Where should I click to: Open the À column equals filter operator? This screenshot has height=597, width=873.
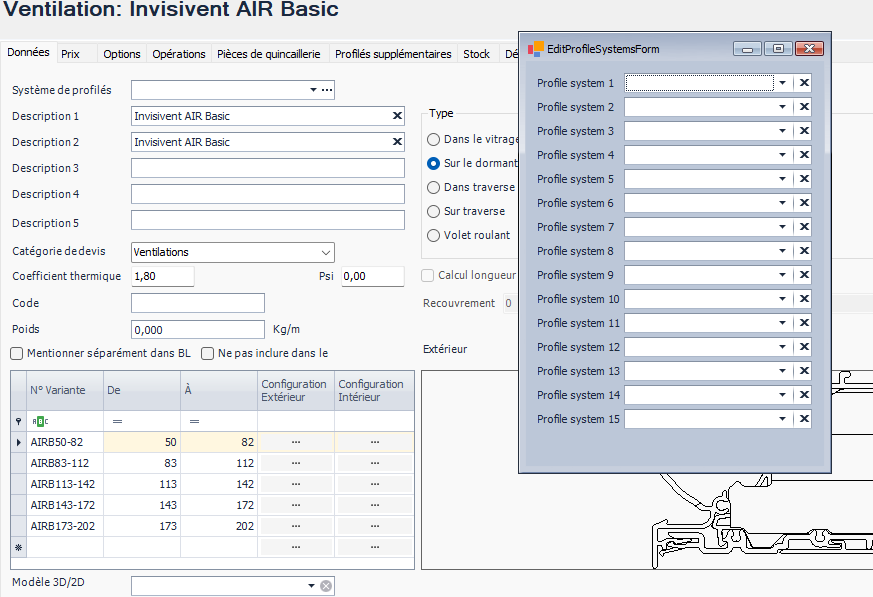coord(194,422)
